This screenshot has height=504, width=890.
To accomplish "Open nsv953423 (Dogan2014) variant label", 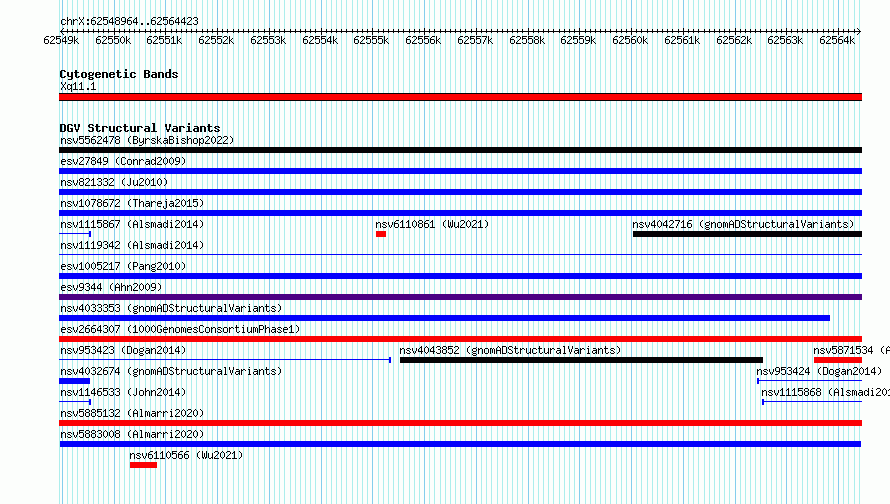I will [123, 350].
